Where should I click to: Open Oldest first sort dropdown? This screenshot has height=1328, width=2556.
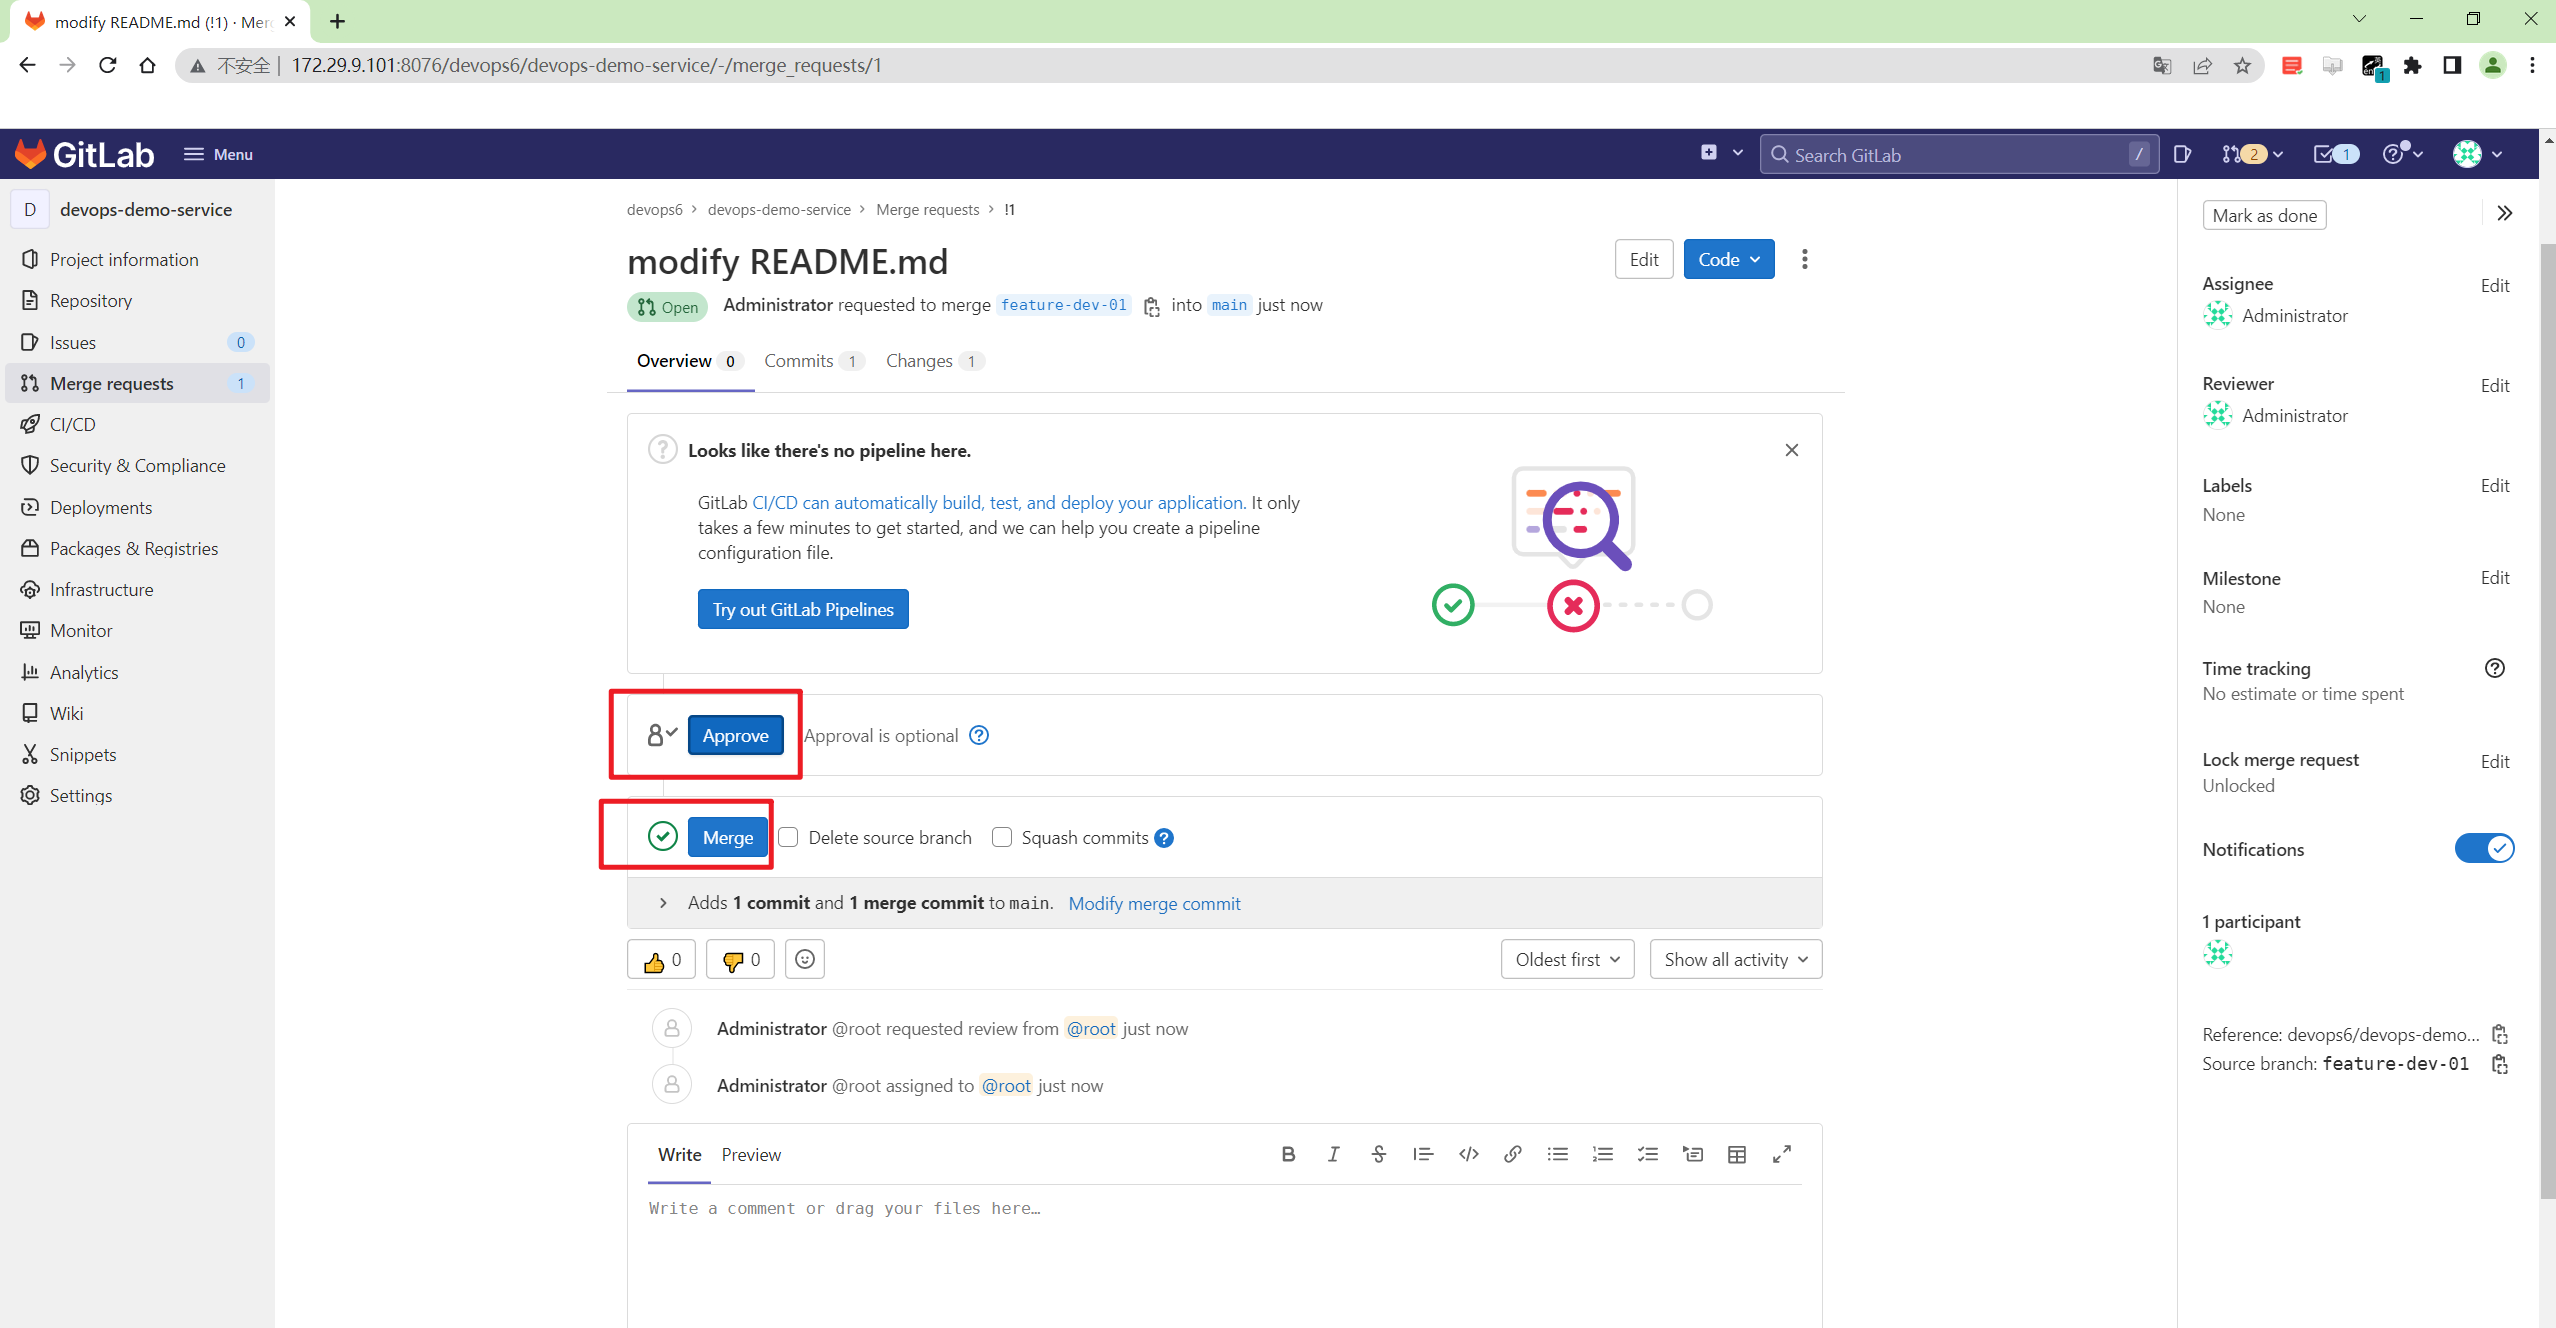[1567, 959]
